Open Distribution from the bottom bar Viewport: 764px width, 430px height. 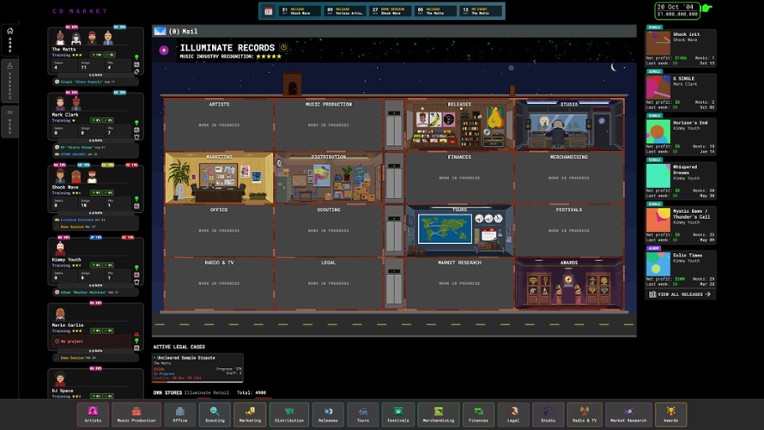pos(289,414)
